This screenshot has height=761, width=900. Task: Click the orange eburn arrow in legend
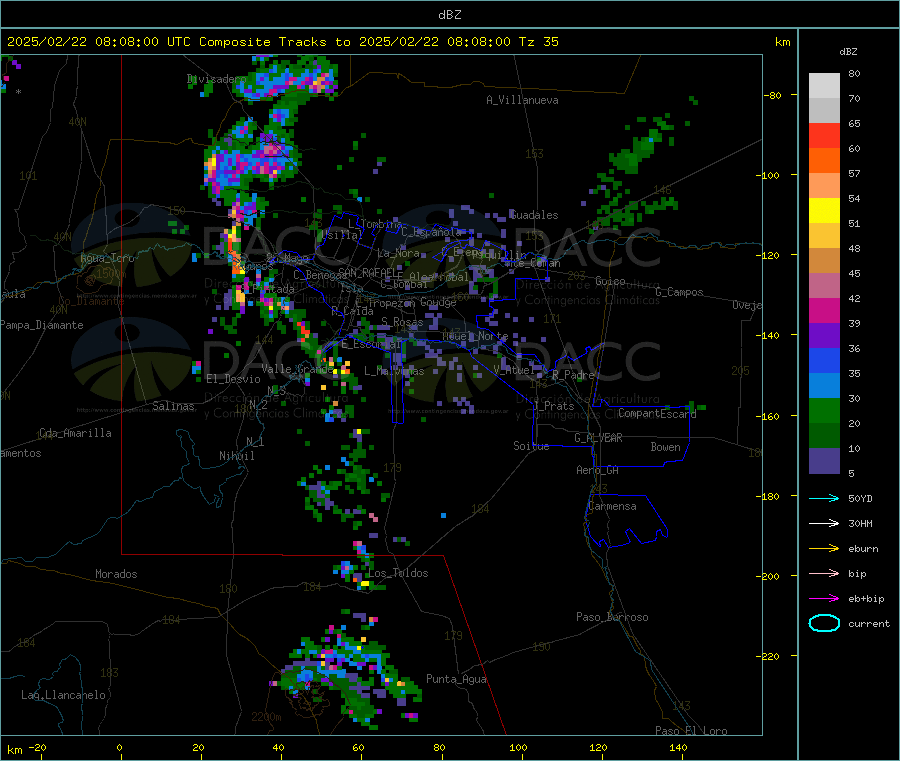point(824,549)
